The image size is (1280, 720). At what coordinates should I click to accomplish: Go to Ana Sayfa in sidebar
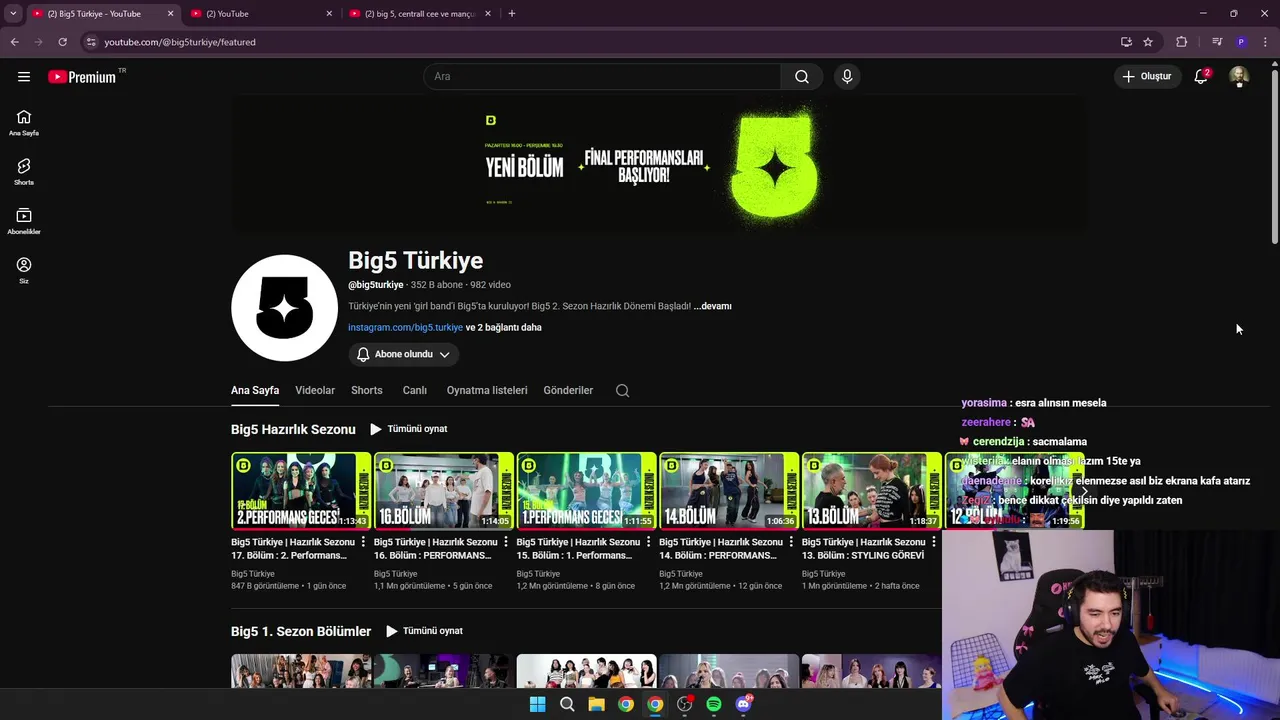click(24, 123)
